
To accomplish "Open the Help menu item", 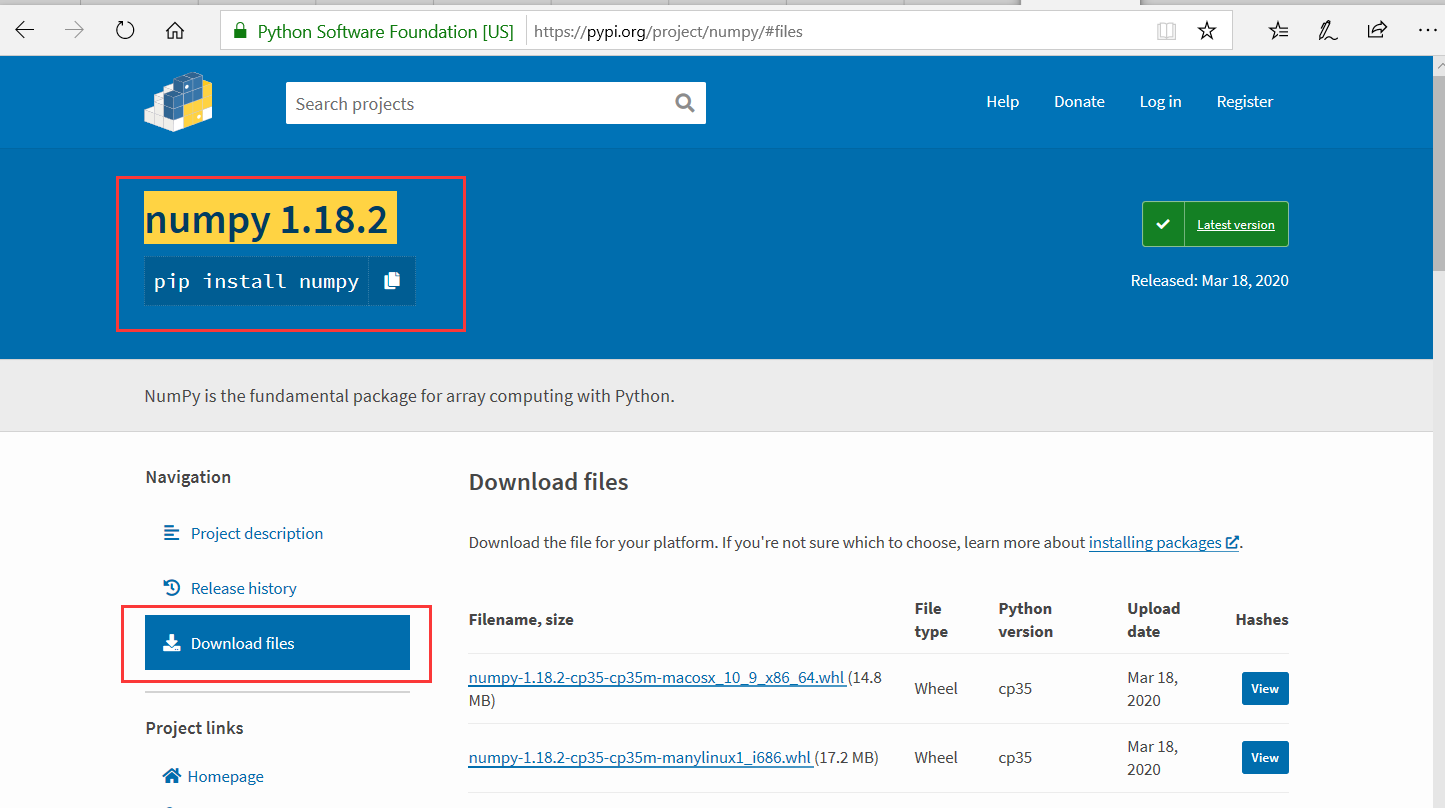I will [x=1002, y=102].
